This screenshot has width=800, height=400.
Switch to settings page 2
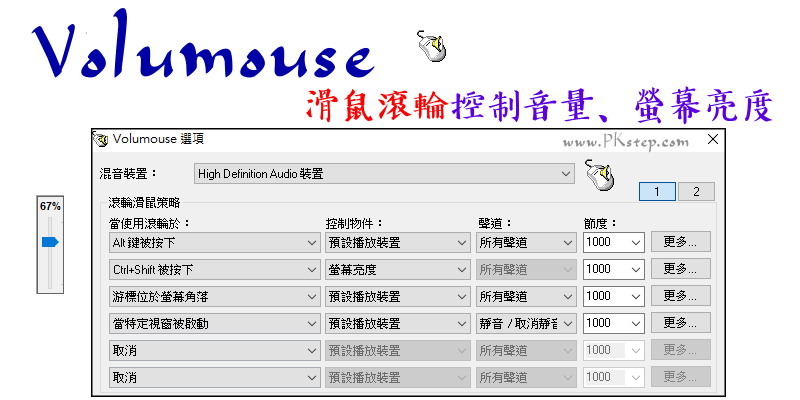coord(696,192)
